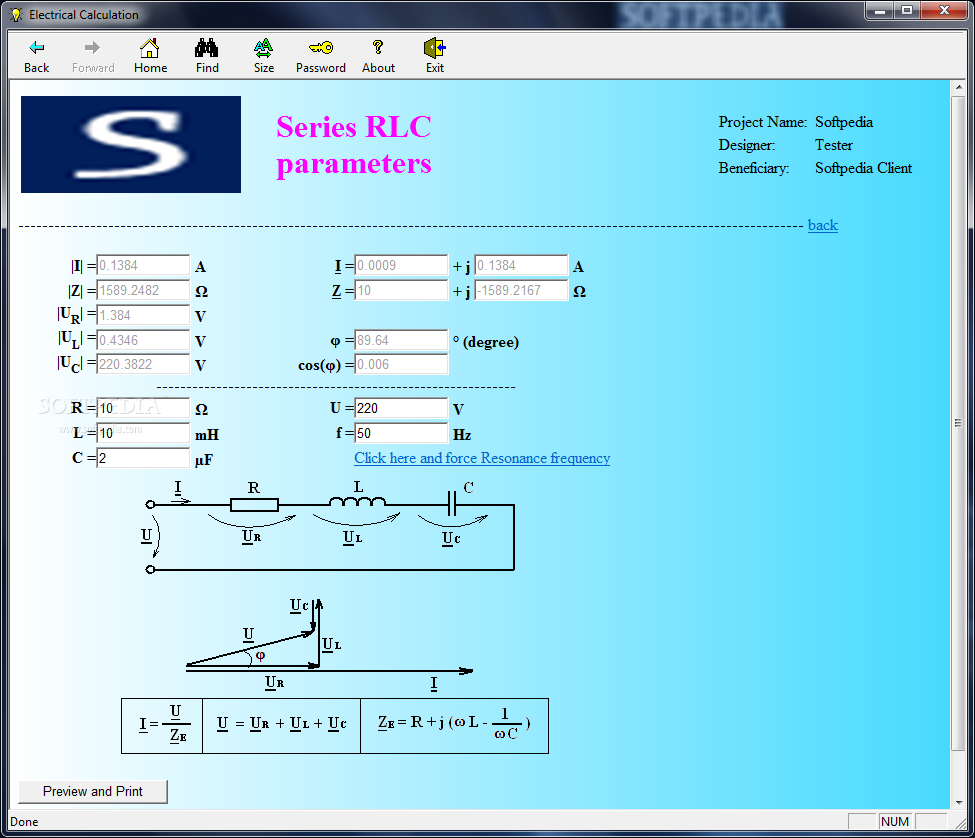Select the real part of Z field

tap(401, 290)
